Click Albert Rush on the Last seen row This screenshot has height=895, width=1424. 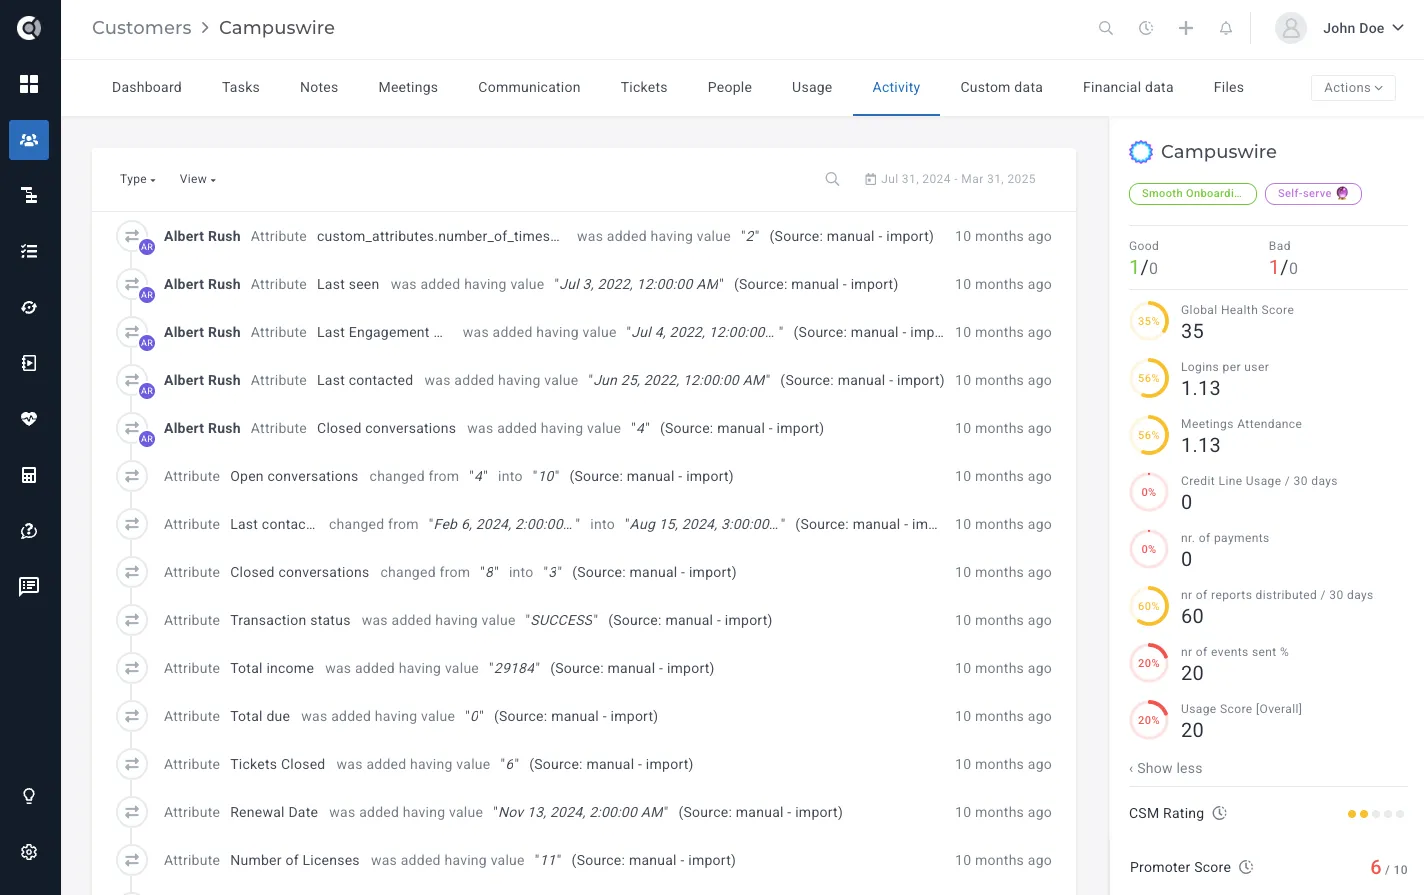pos(202,284)
